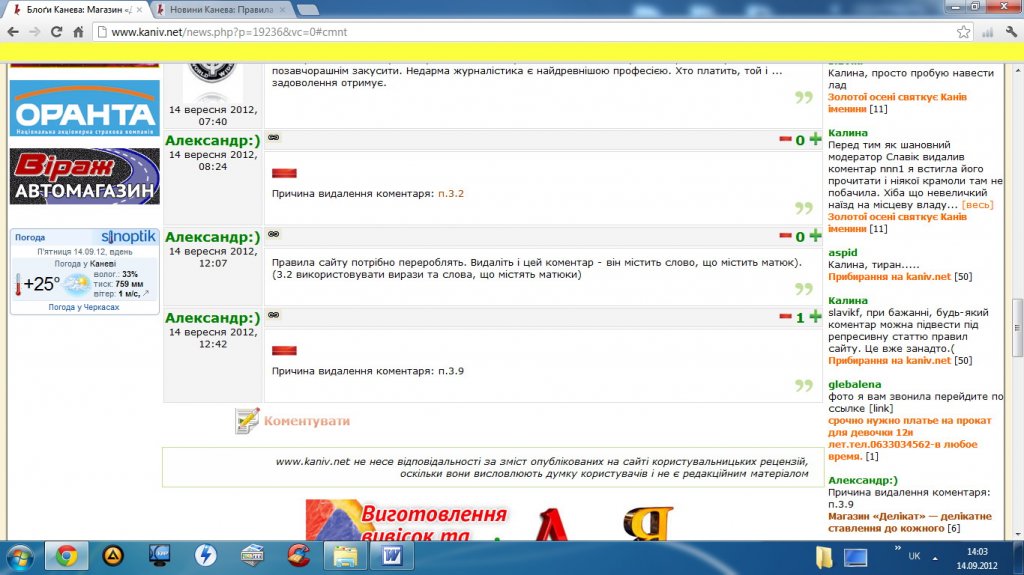Upvote the 12:07 comment
This screenshot has height=575, width=1024.
(815, 235)
